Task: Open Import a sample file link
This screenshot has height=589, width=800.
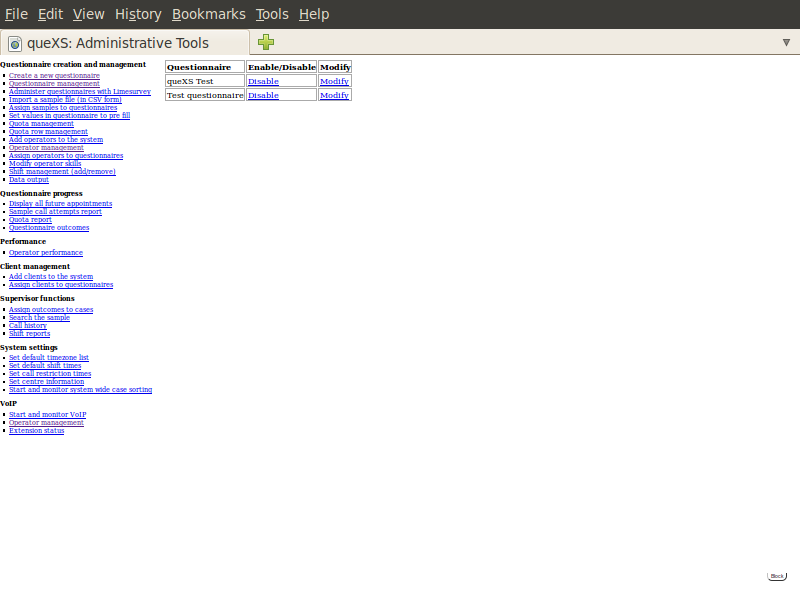Action: (x=65, y=99)
